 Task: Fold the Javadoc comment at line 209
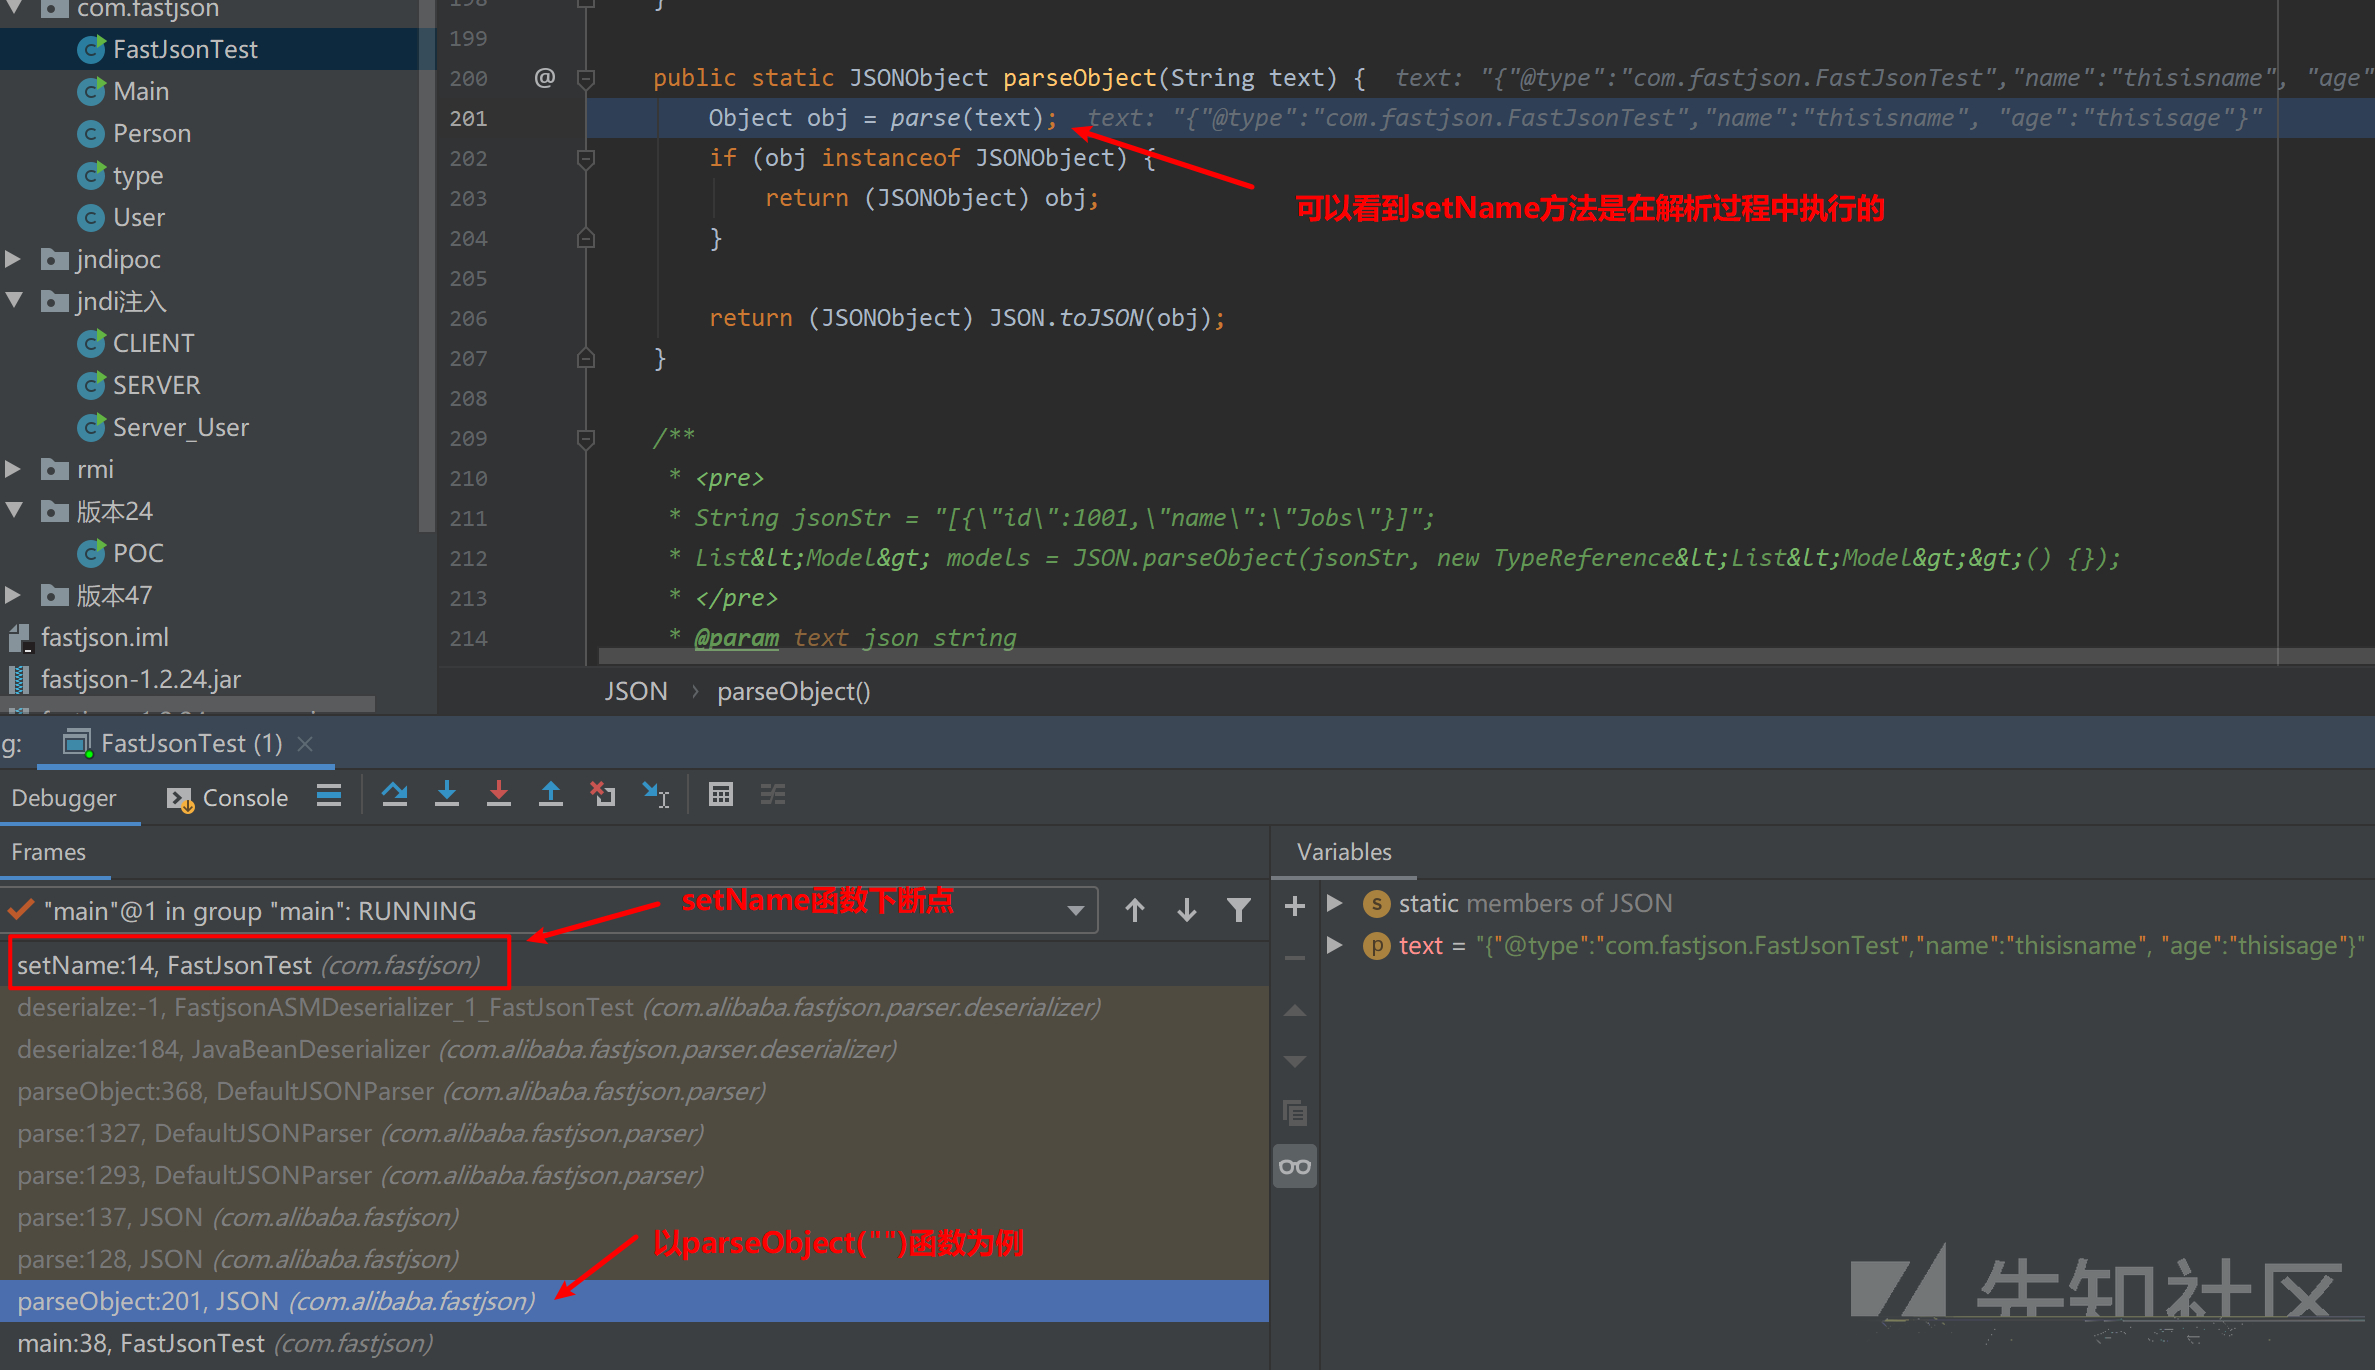[x=587, y=438]
